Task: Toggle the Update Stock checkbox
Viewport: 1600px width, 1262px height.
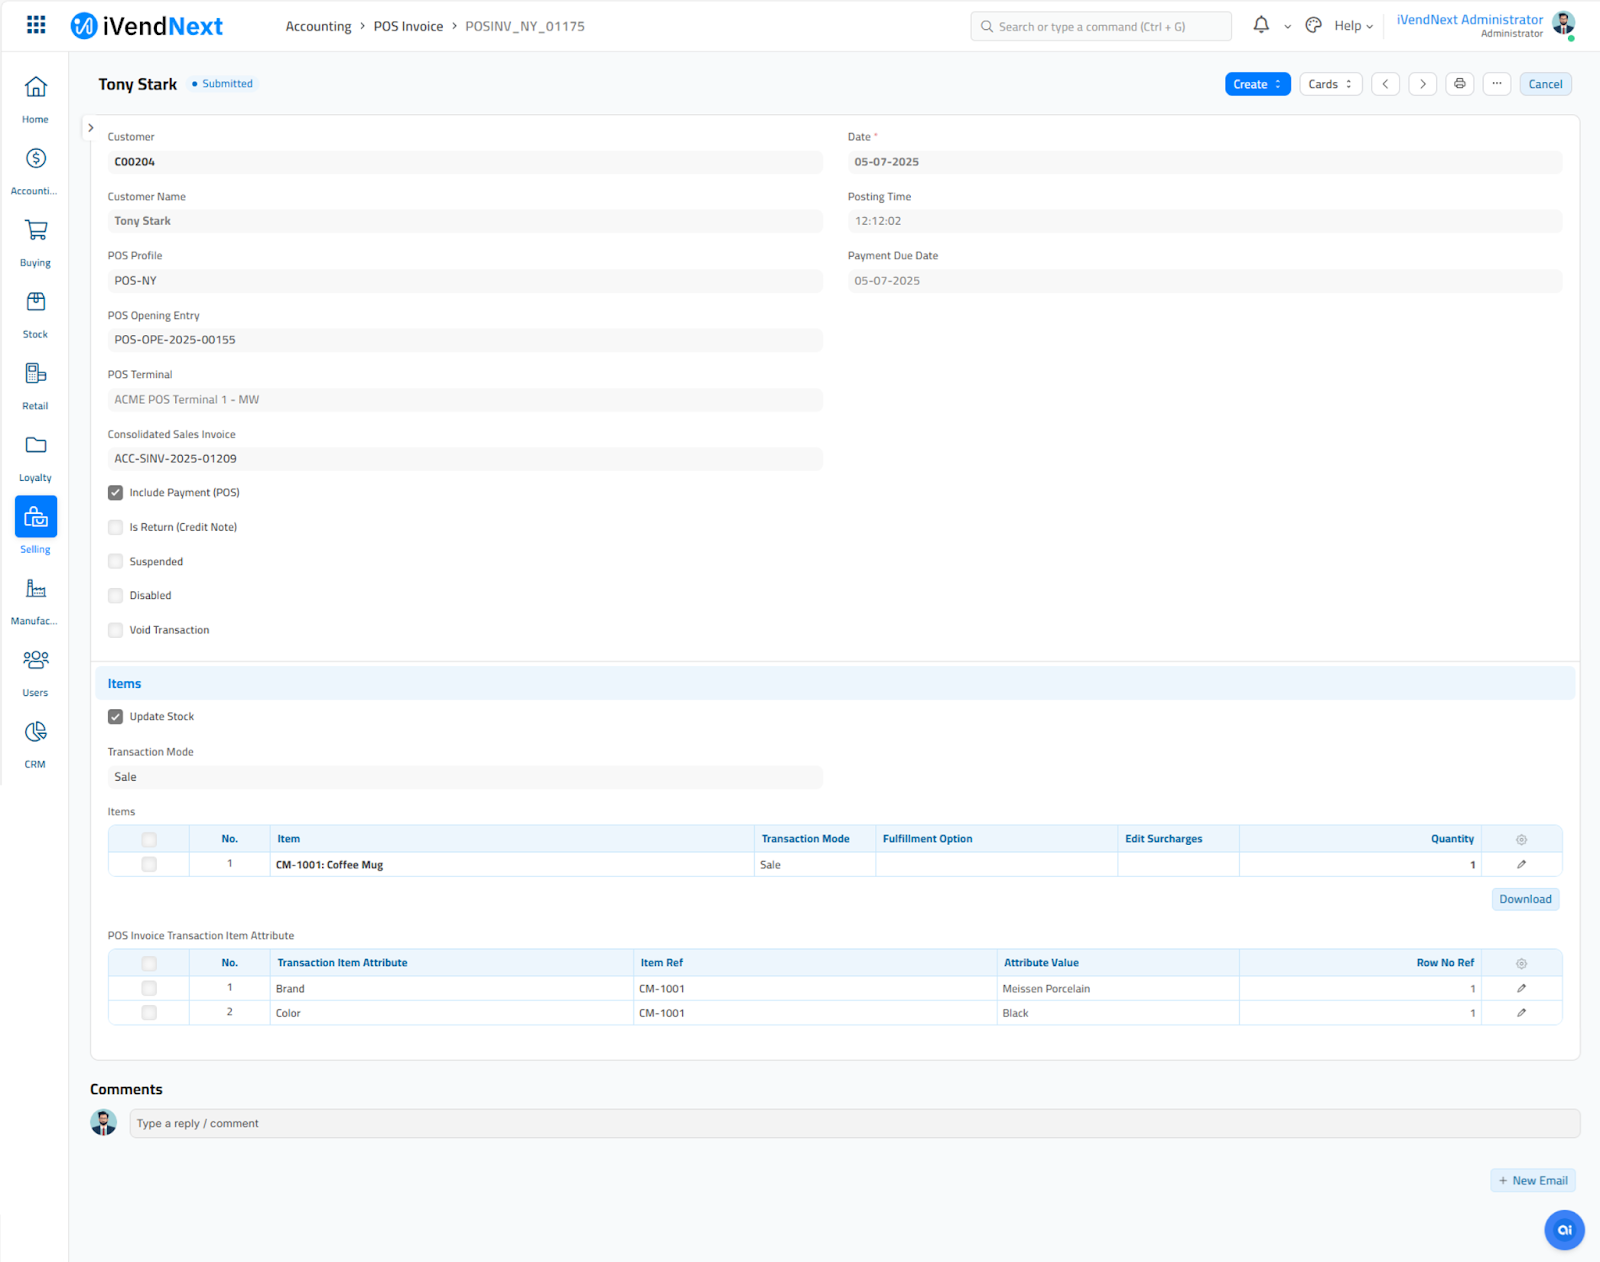Action: point(116,717)
